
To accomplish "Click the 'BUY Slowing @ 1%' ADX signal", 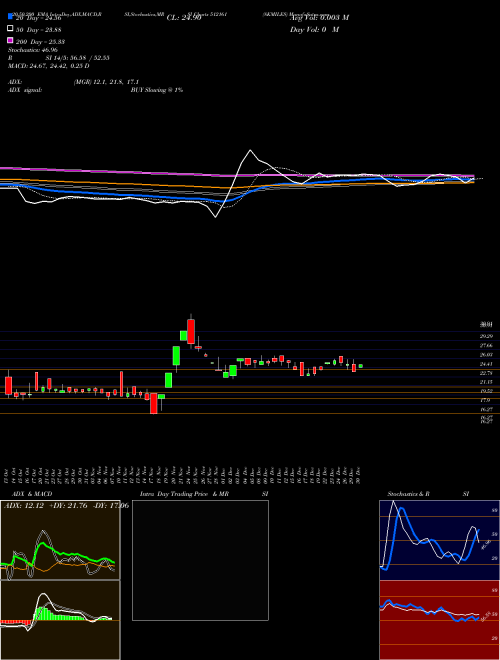I will 157,90.
